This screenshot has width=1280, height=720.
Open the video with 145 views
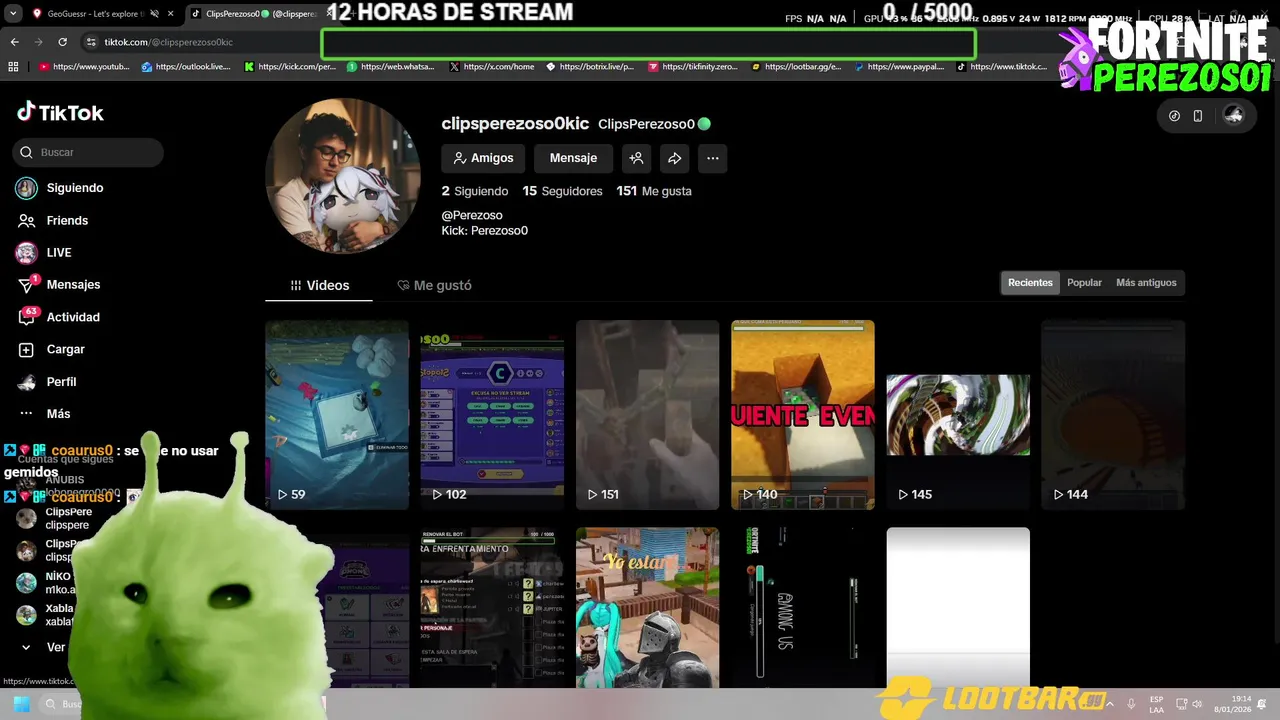[x=958, y=415]
